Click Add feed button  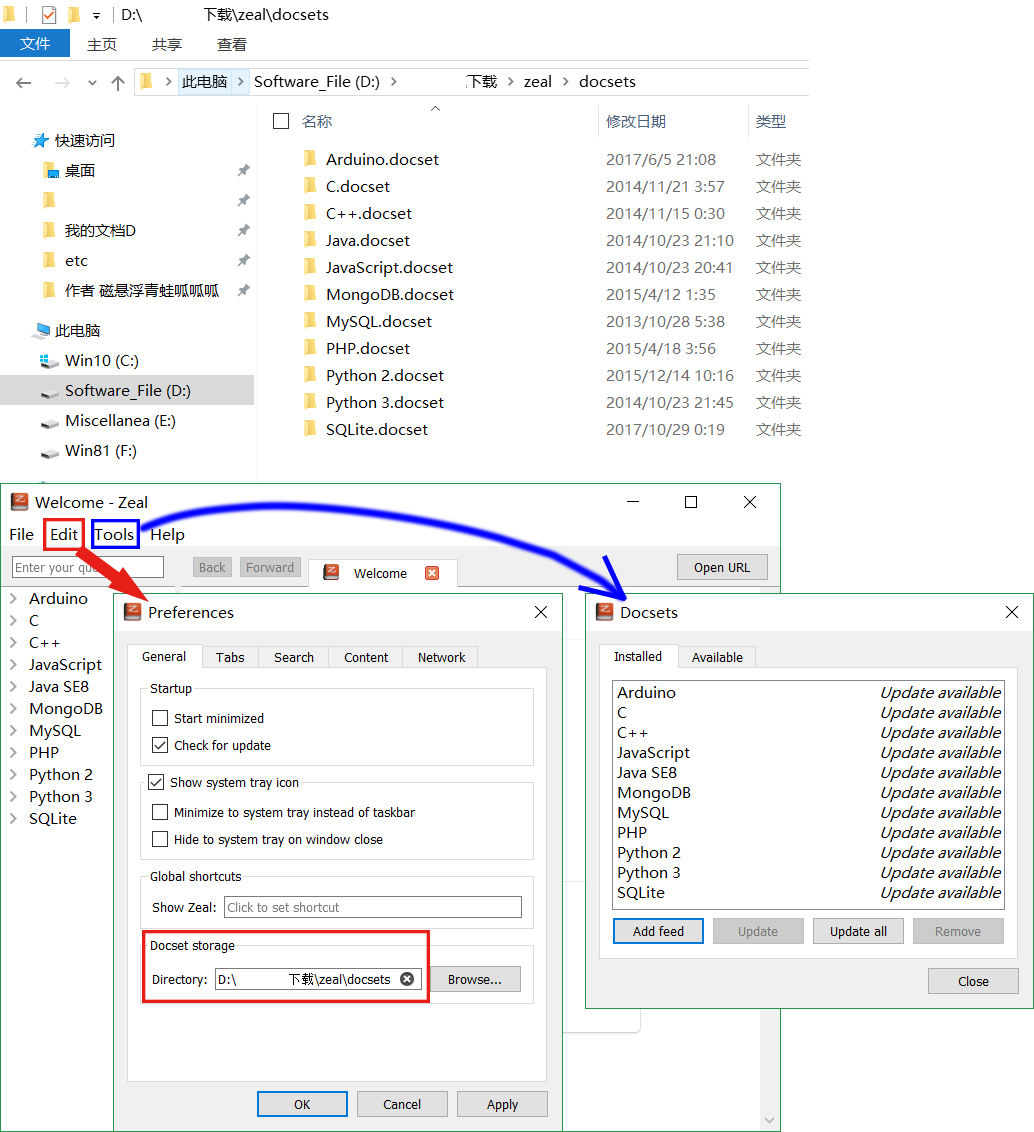click(x=658, y=931)
